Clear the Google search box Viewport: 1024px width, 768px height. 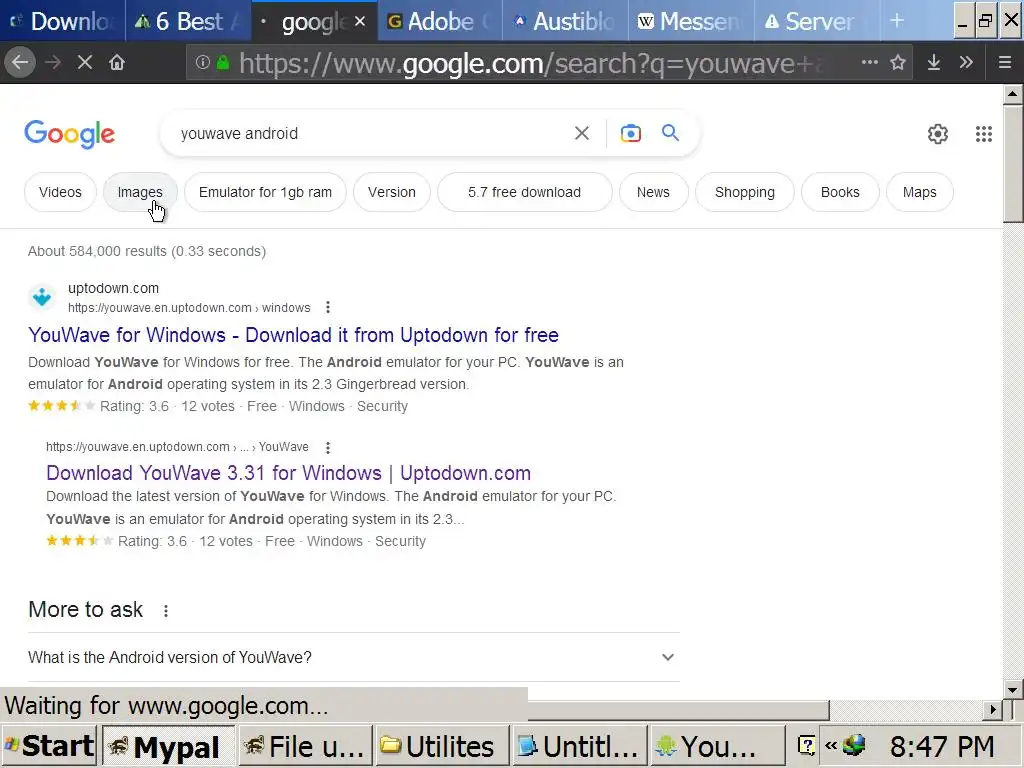581,133
